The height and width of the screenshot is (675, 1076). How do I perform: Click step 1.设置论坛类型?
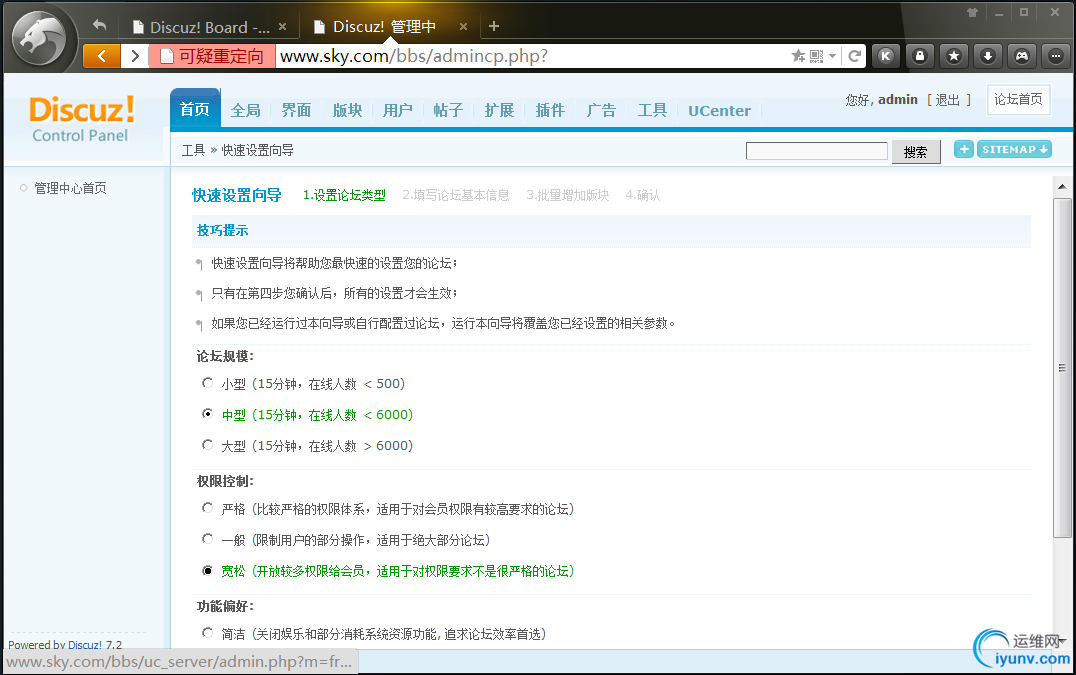[344, 195]
